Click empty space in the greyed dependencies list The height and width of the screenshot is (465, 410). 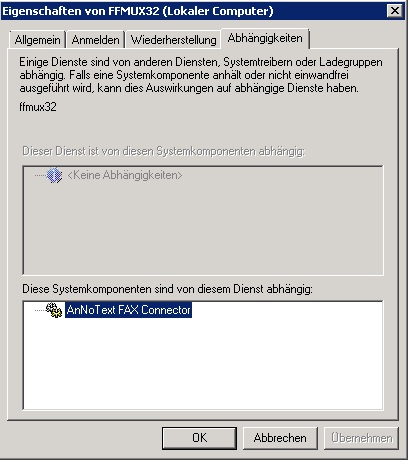coord(203,228)
